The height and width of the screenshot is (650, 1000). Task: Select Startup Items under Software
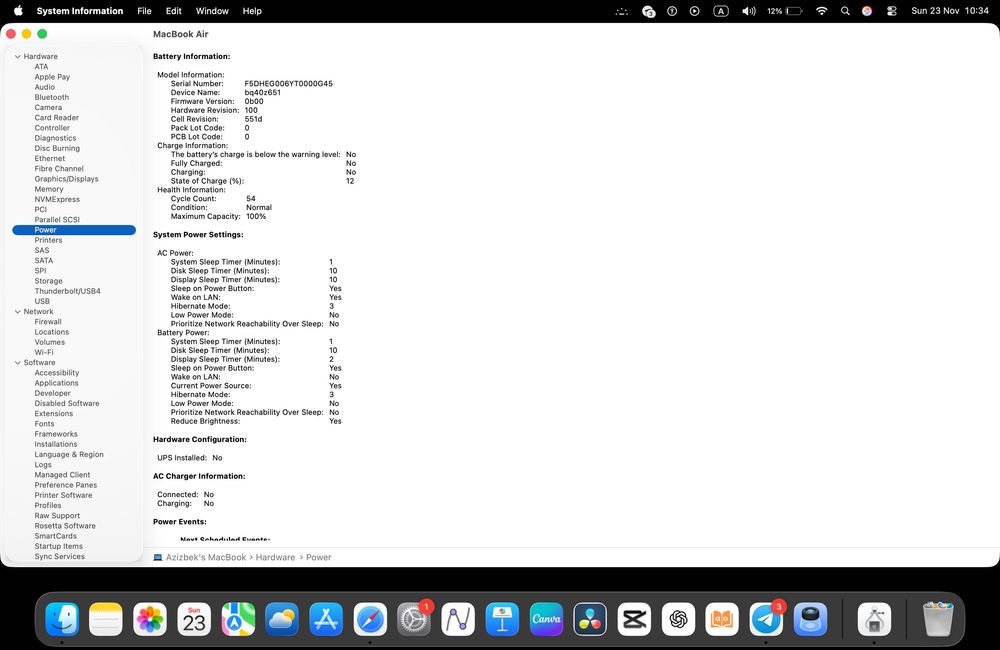[x=59, y=547]
